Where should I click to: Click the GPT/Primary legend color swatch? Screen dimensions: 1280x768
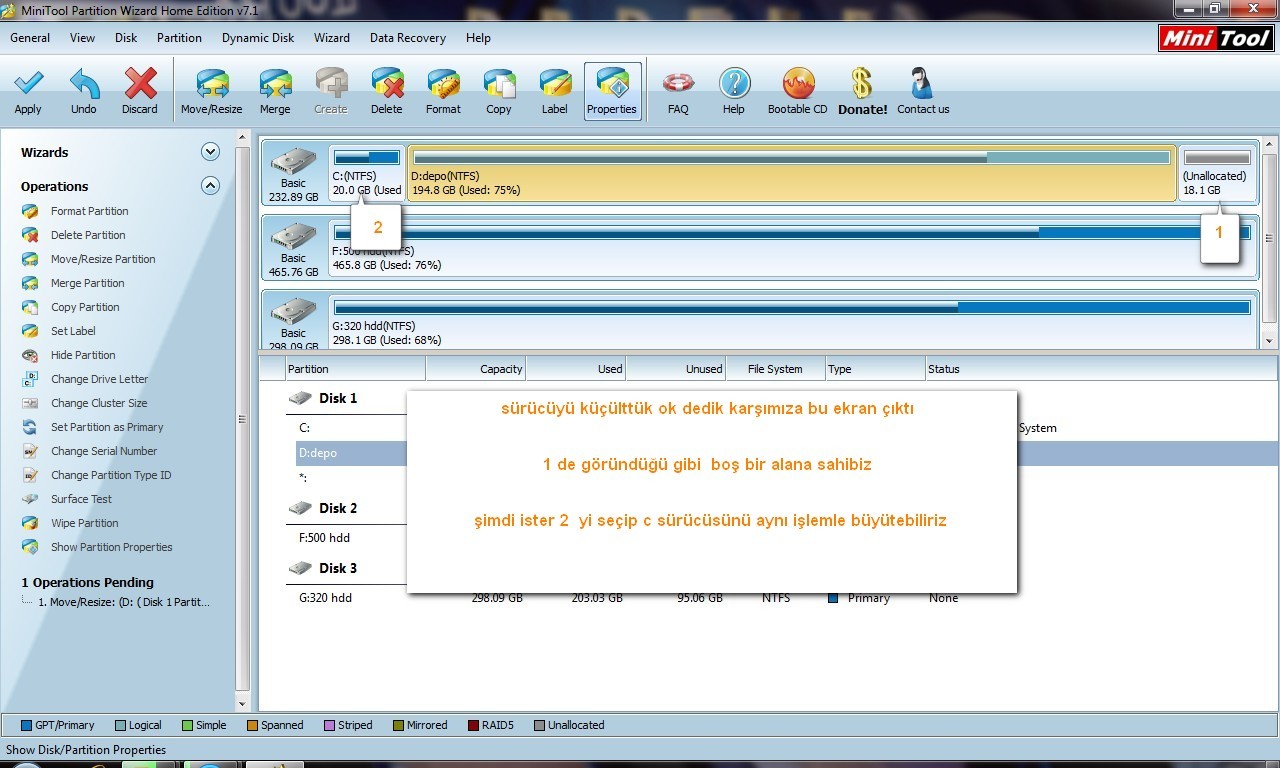tap(26, 726)
